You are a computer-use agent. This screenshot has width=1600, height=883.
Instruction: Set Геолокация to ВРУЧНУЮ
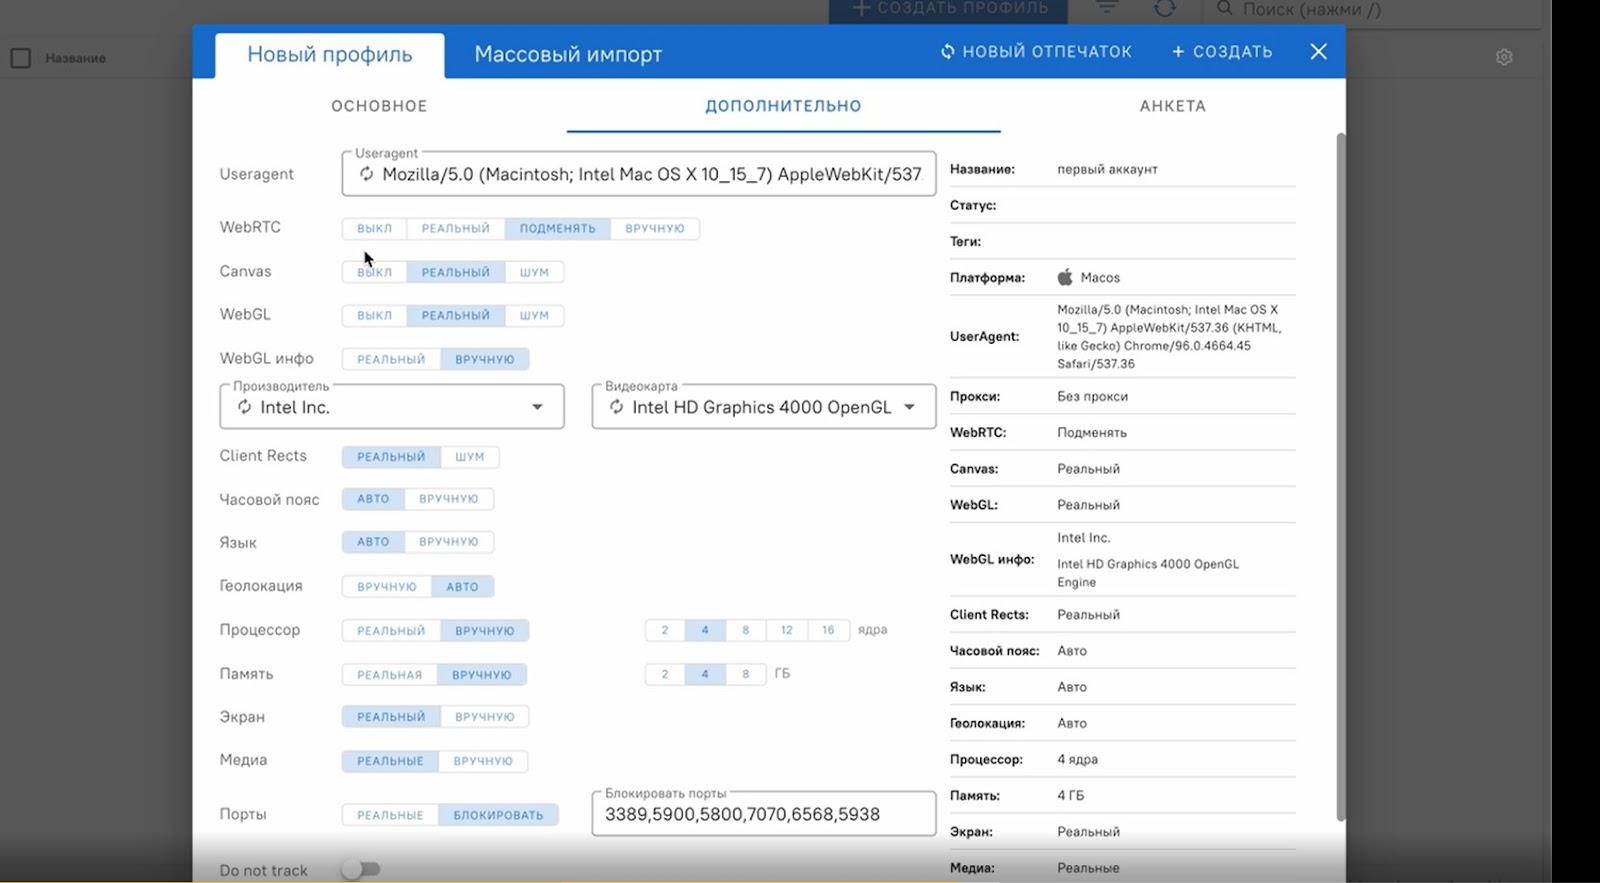(387, 587)
